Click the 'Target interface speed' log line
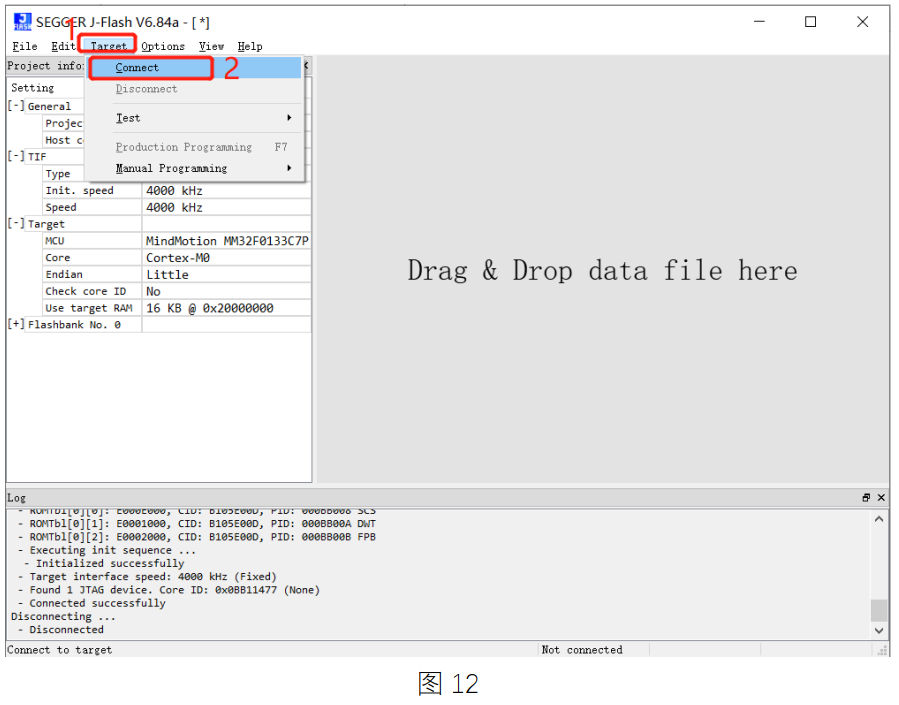The height and width of the screenshot is (705, 899). pos(147,577)
